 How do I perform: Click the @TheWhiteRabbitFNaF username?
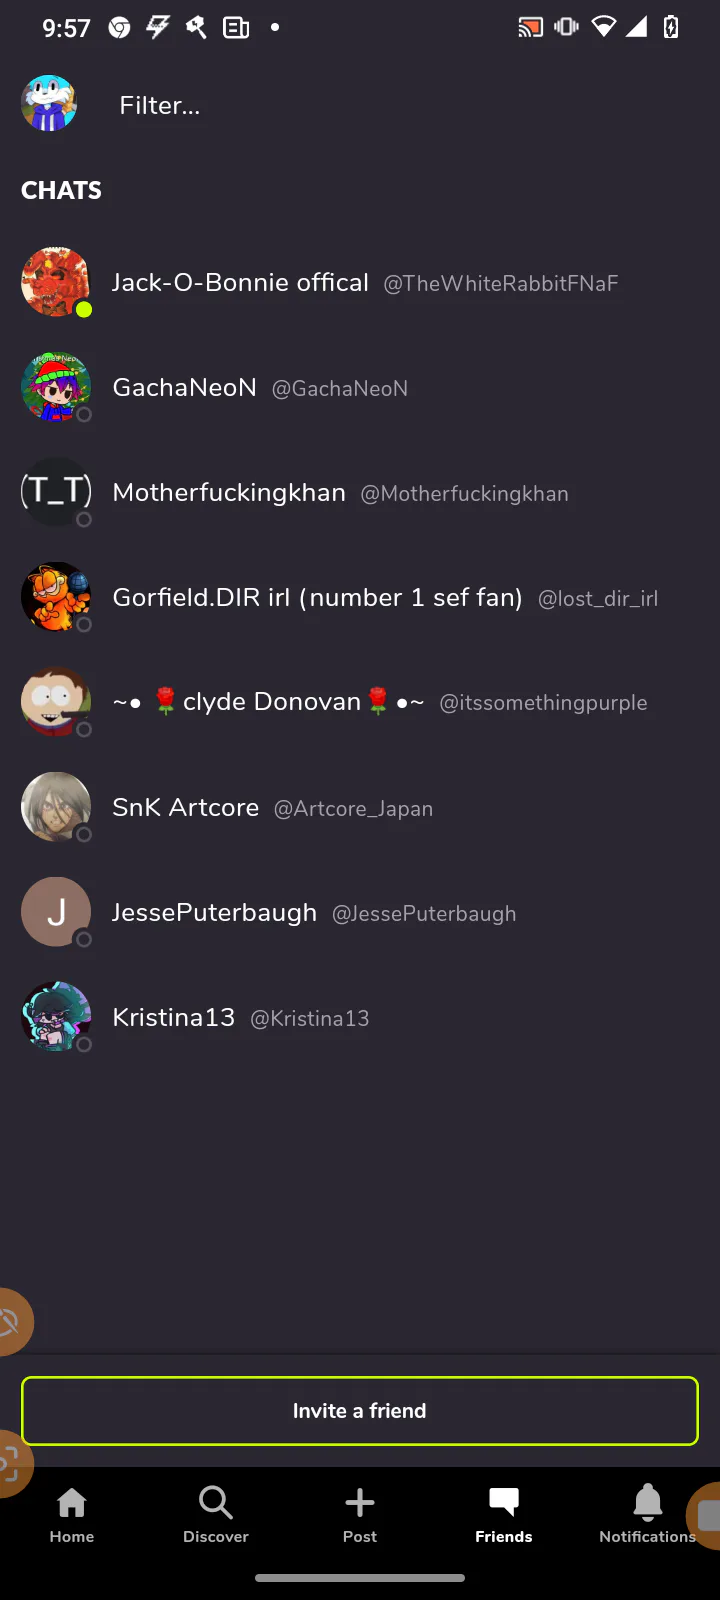coord(501,284)
